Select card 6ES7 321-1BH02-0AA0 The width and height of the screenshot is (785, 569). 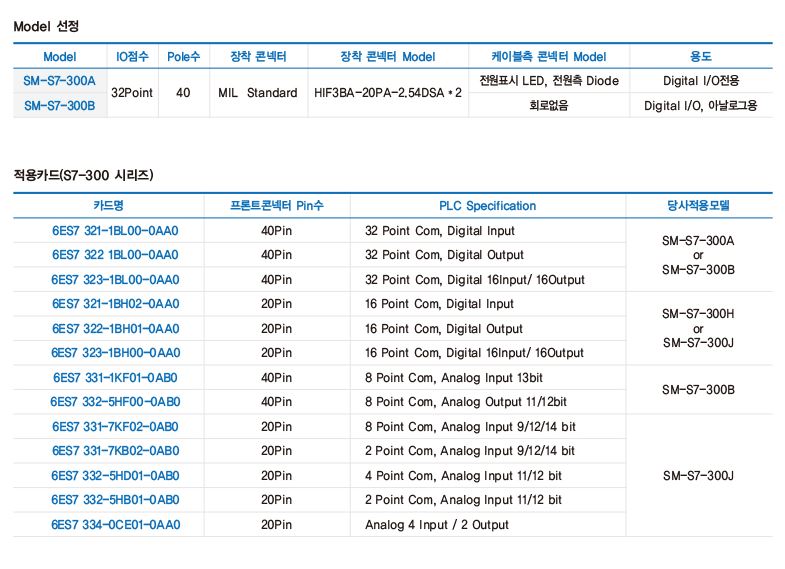pos(115,304)
